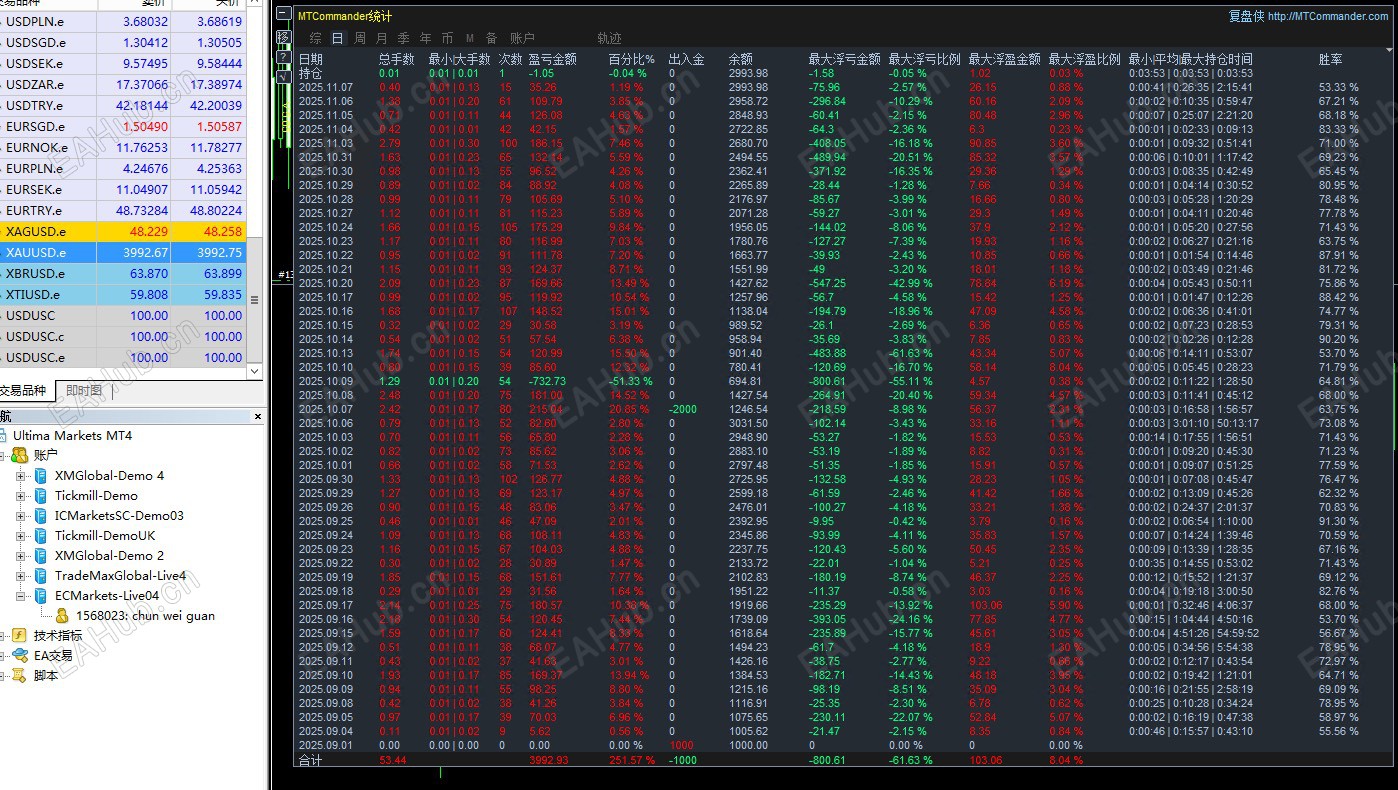Click the Ultima Markets MT4 root icon
Viewport: 1398px width, 790px height.
click(x=4, y=436)
